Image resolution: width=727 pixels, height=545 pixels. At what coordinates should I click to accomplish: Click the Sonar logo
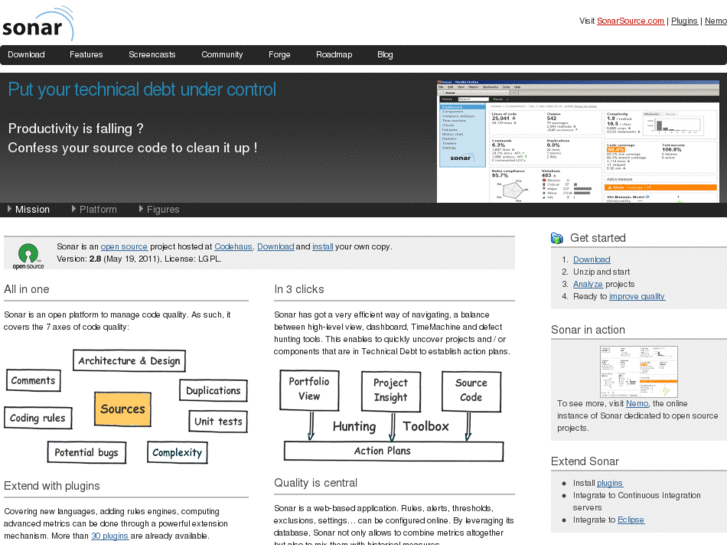(38, 23)
